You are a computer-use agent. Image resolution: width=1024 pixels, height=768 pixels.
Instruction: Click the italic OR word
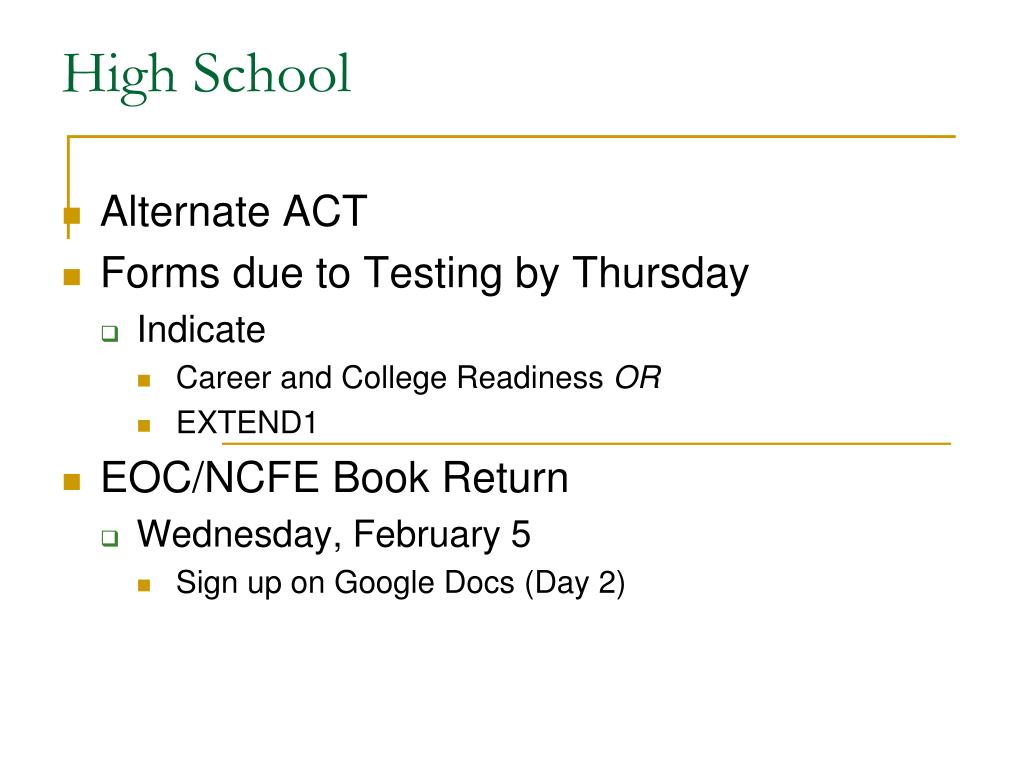click(637, 378)
